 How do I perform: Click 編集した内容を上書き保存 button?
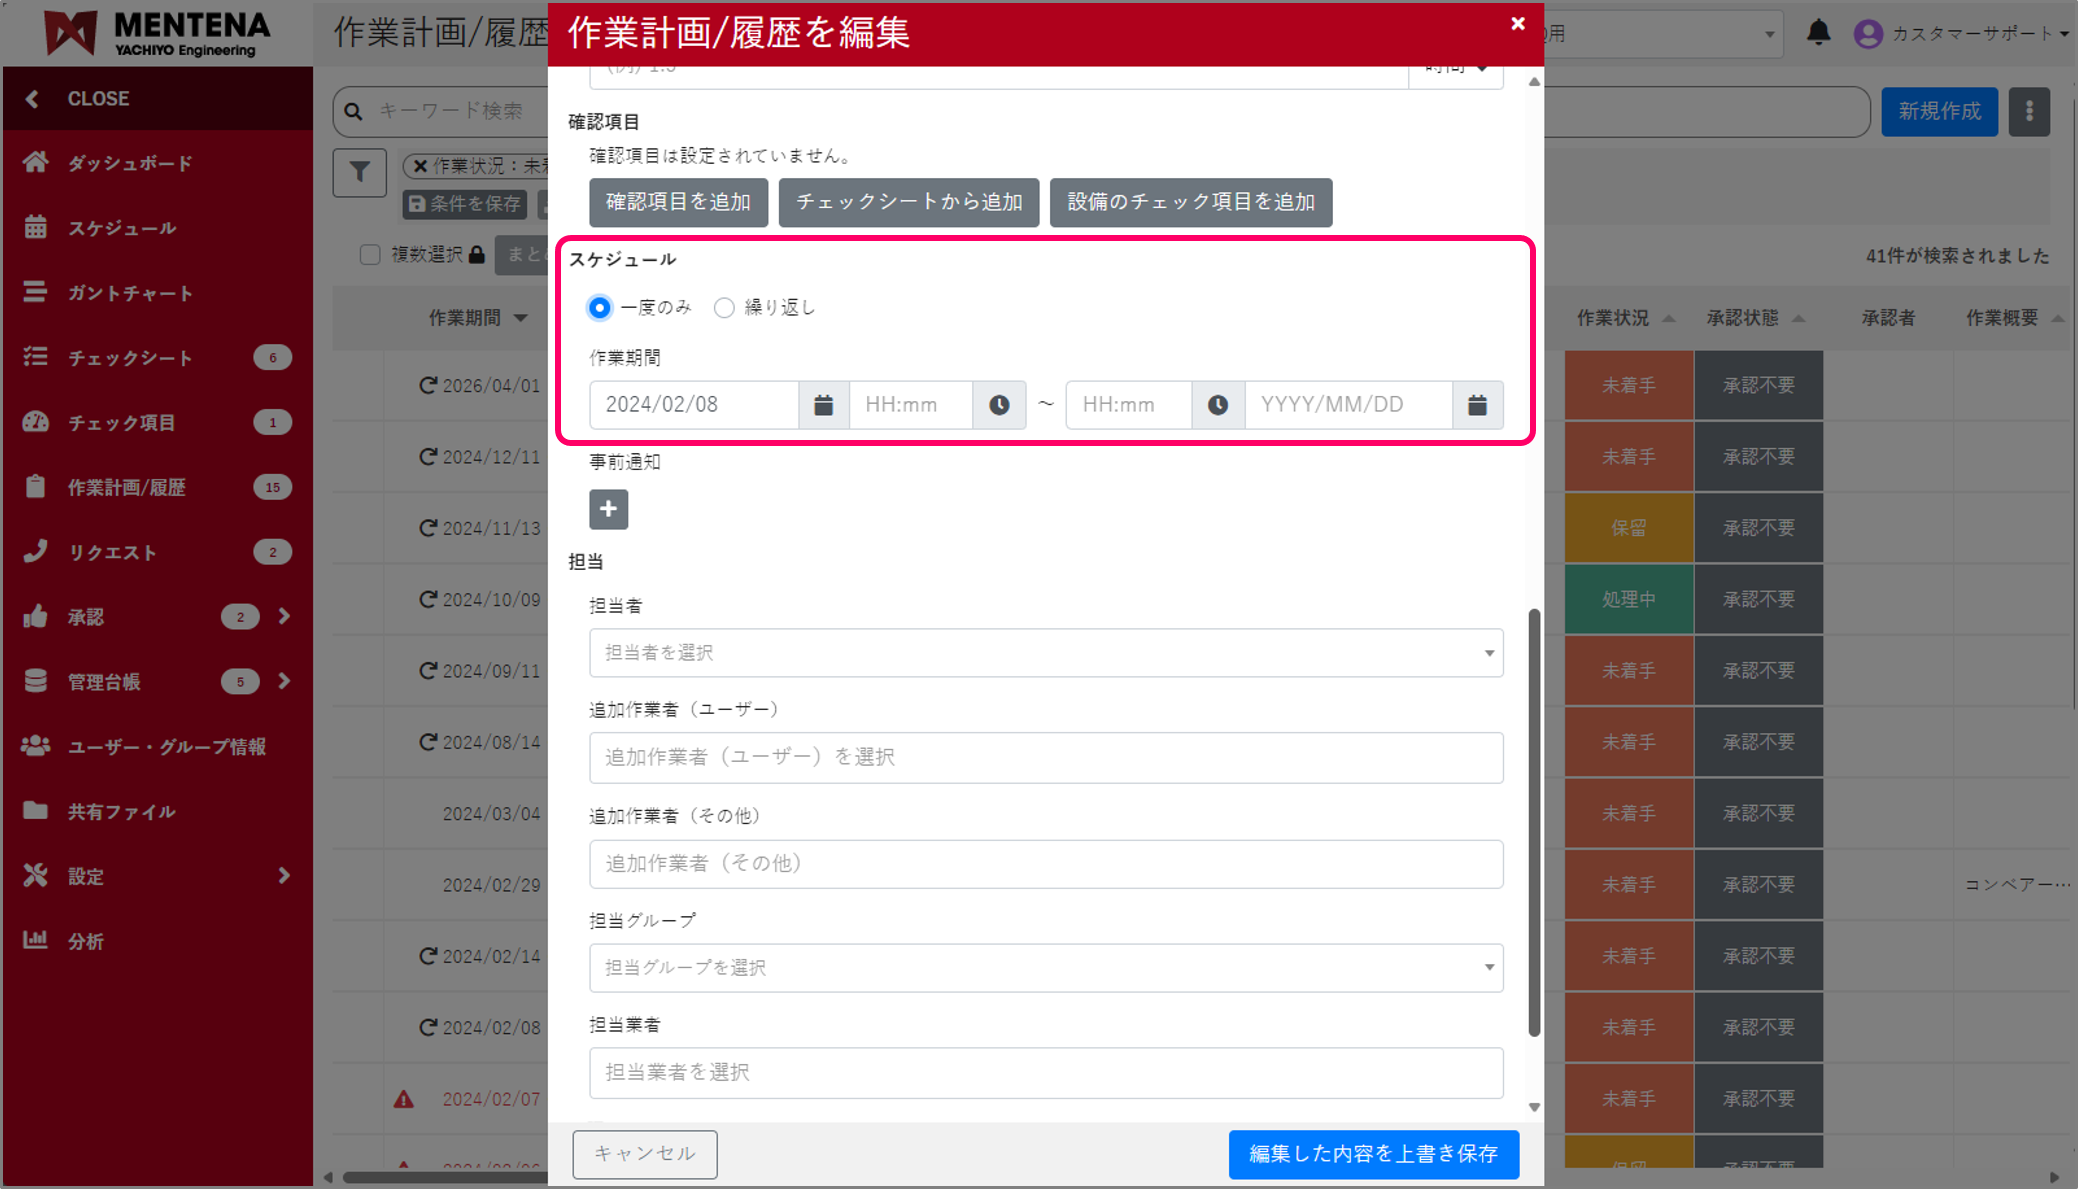1373,1154
